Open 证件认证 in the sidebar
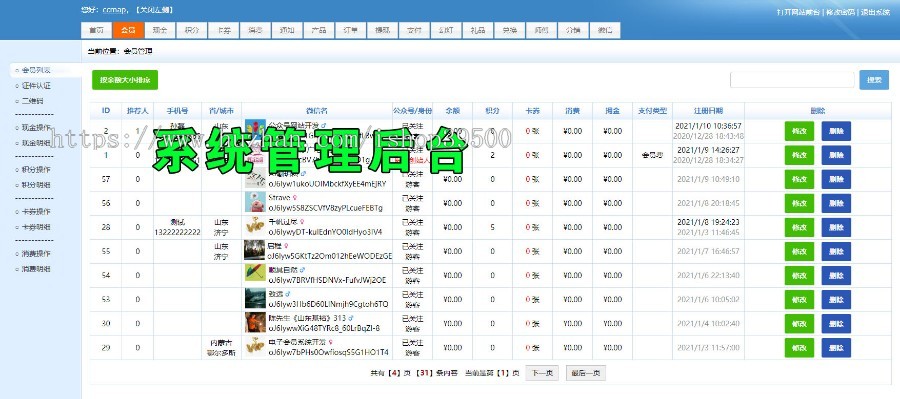The height and width of the screenshot is (399, 900). 36,86
